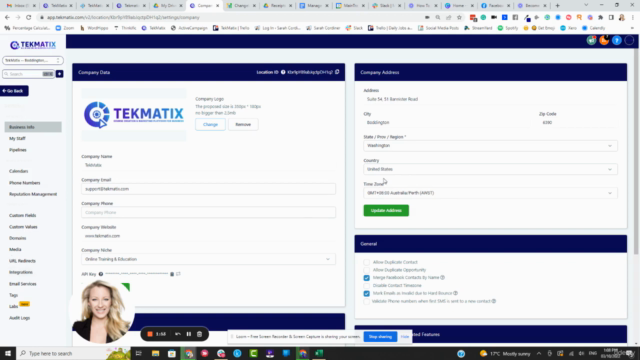Uncheck Mark Emails as Invalid due to Hard Bounce
640x360 pixels.
click(367, 293)
